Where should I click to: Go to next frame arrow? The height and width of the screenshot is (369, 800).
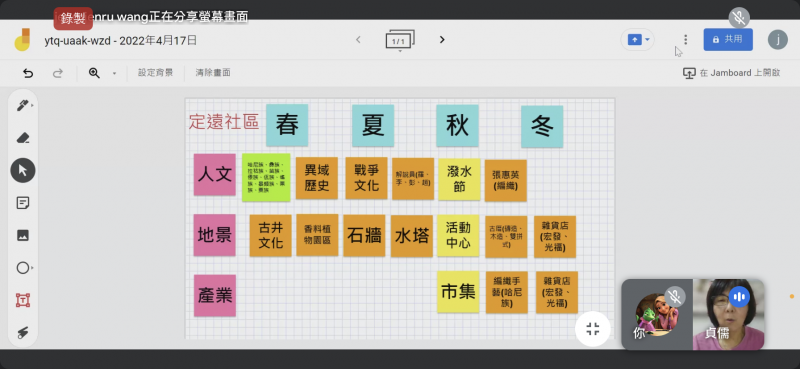coord(442,39)
